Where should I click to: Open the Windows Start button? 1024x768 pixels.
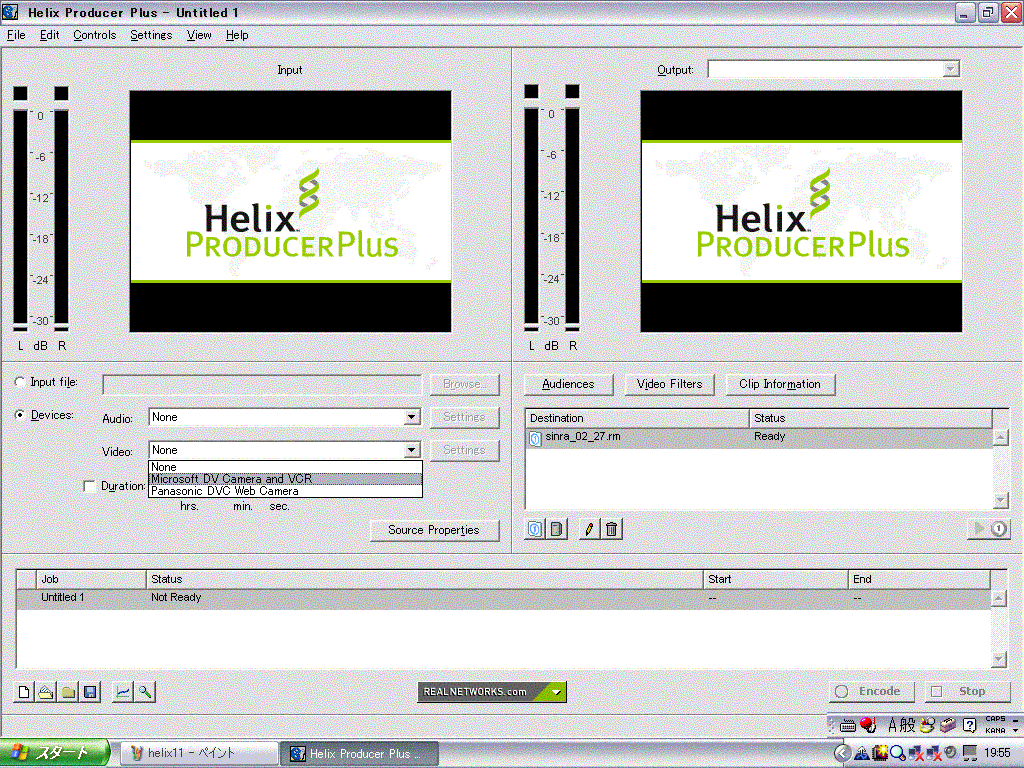(55, 753)
